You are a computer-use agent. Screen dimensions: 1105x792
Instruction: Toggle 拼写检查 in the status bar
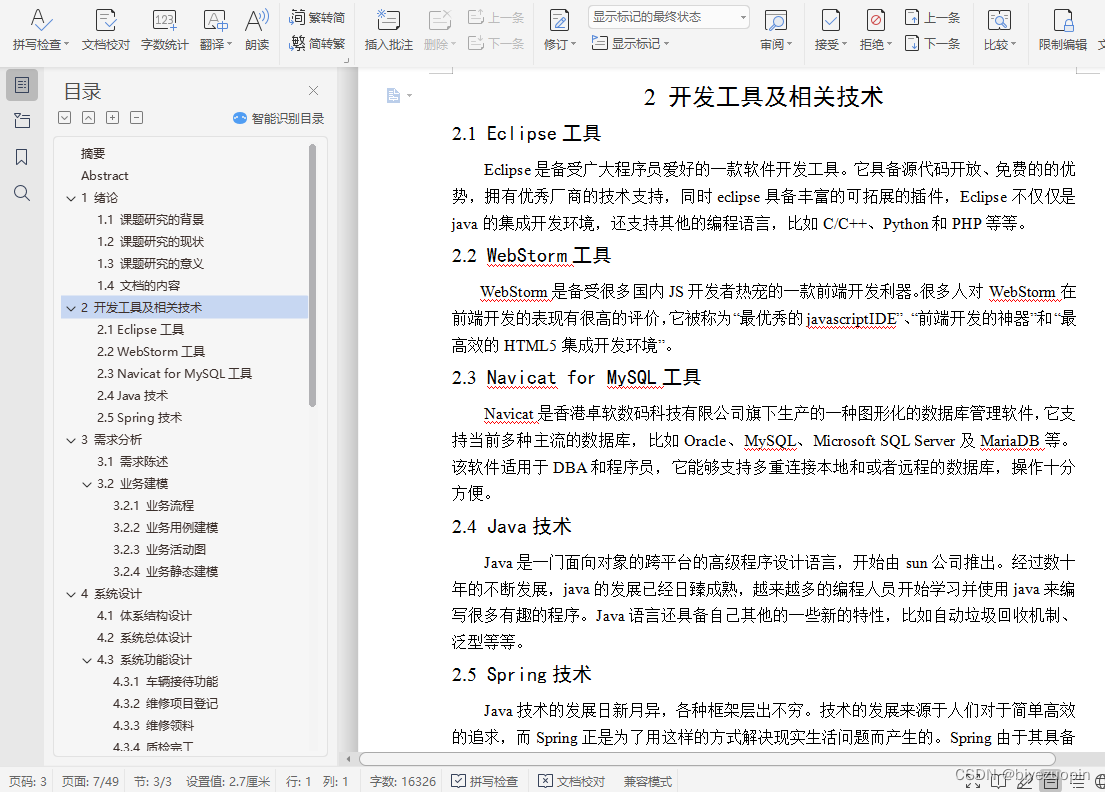[485, 781]
